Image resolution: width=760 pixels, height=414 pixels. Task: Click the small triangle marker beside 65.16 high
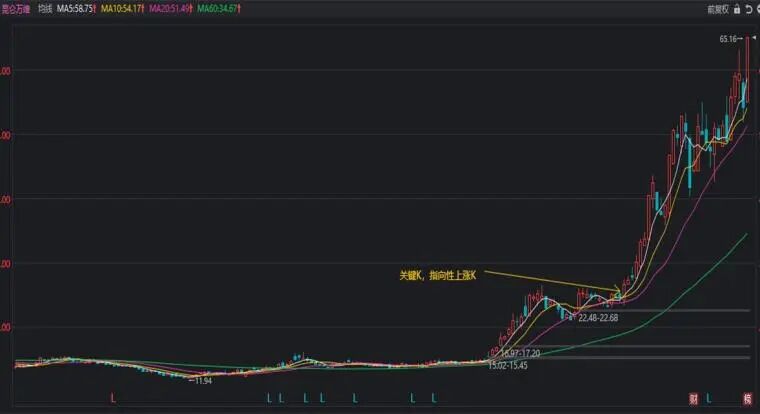tap(754, 38)
